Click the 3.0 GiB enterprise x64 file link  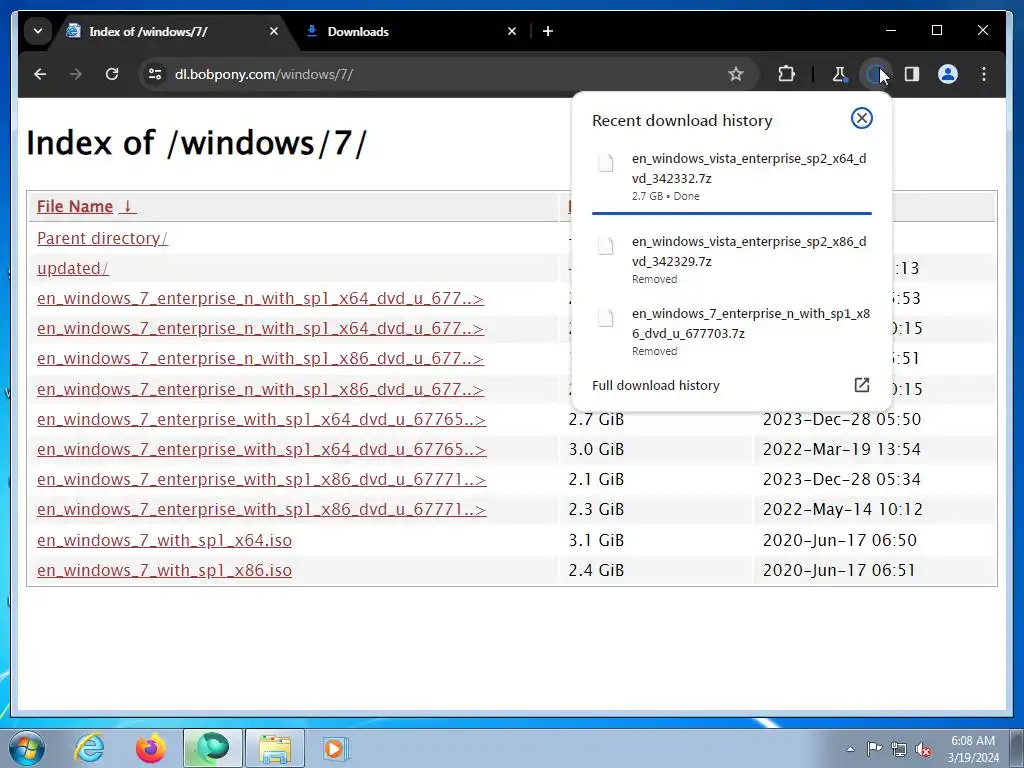[x=261, y=449]
